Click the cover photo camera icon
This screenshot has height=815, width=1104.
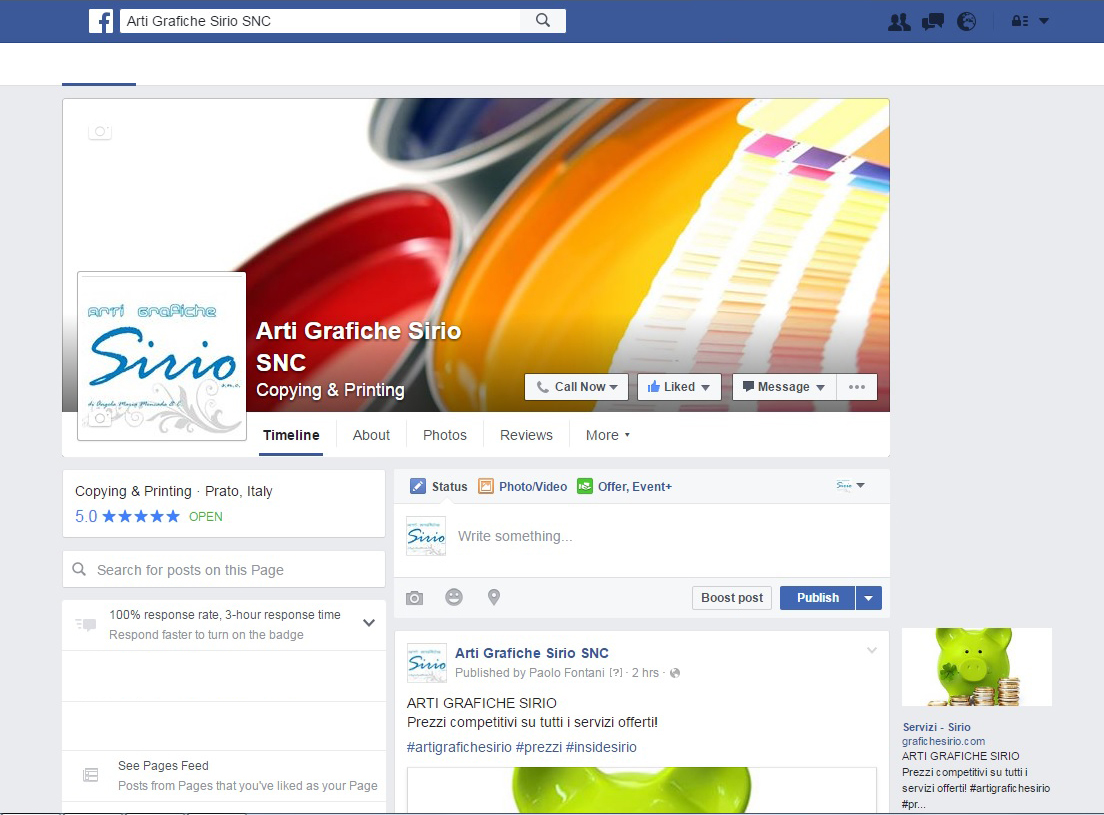tap(99, 132)
